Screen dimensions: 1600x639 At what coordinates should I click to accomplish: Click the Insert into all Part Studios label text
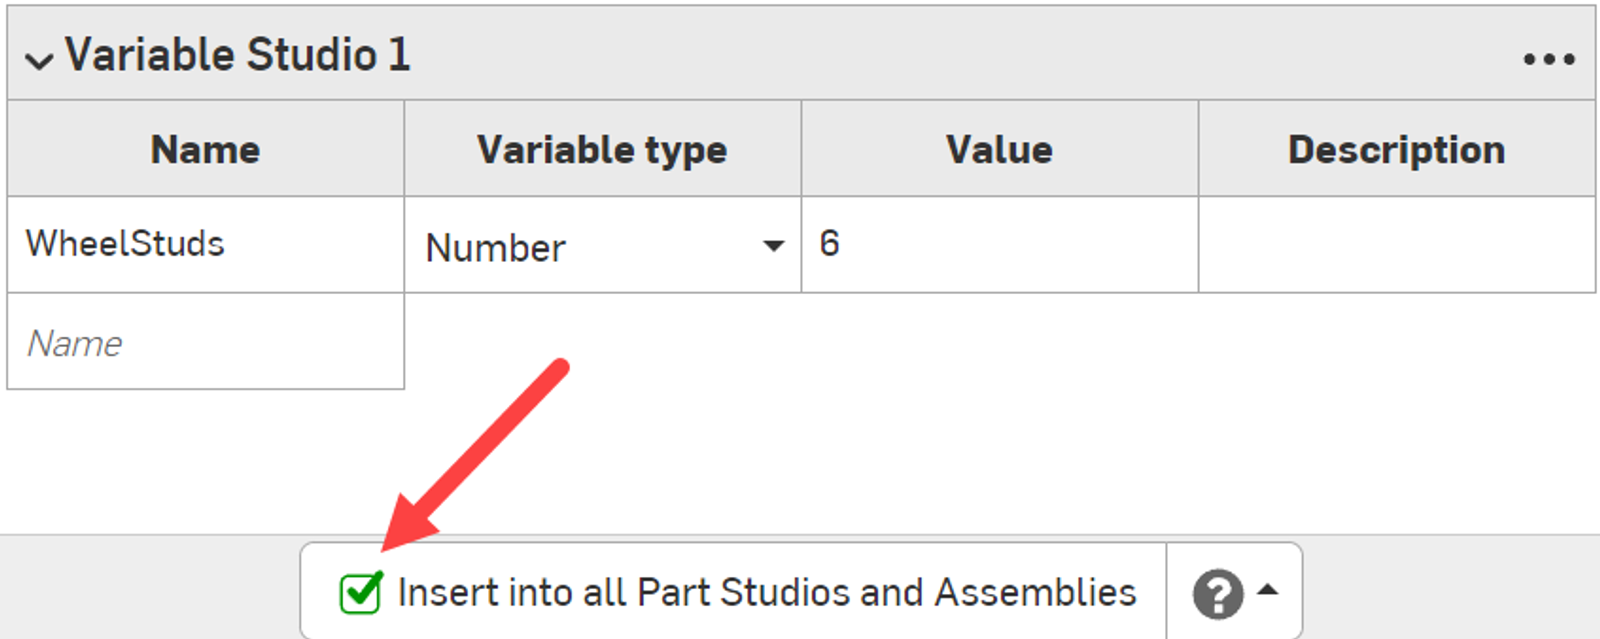coord(766,593)
